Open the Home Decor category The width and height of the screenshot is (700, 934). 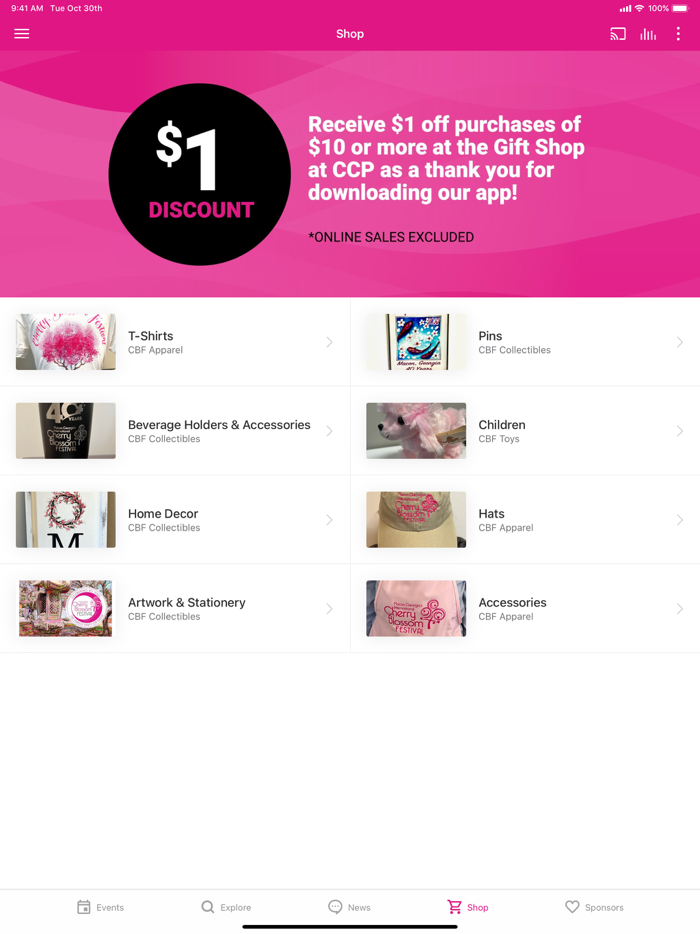coord(175,519)
